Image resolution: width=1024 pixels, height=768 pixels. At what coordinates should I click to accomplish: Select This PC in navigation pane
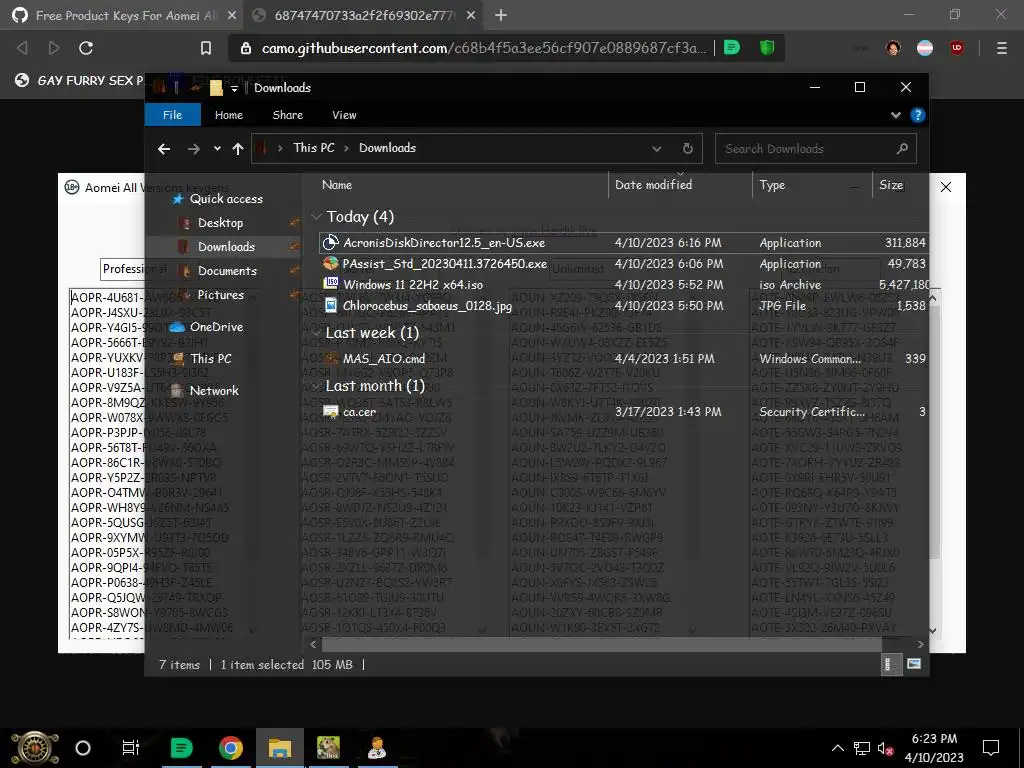[210, 359]
